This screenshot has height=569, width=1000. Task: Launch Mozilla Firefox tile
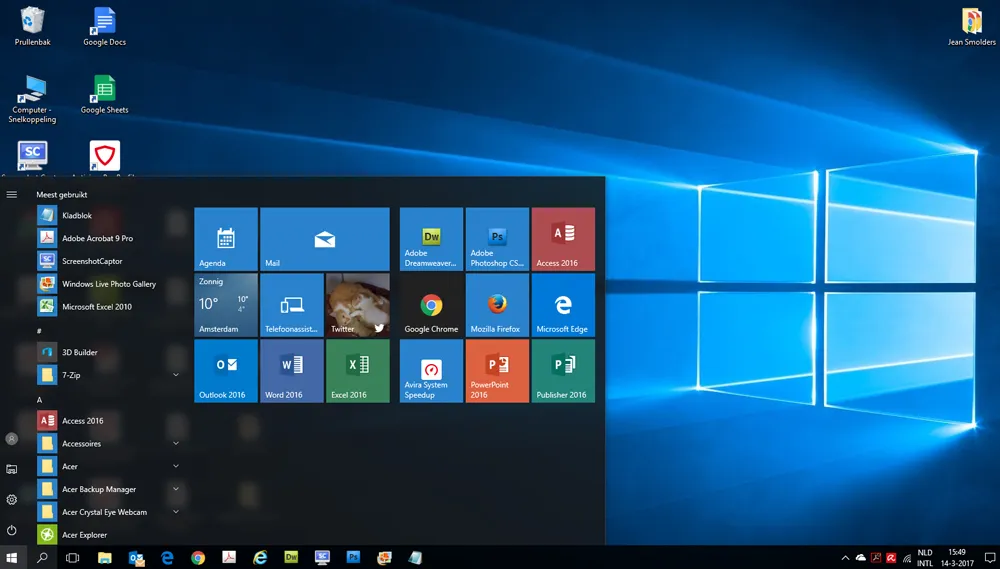497,305
